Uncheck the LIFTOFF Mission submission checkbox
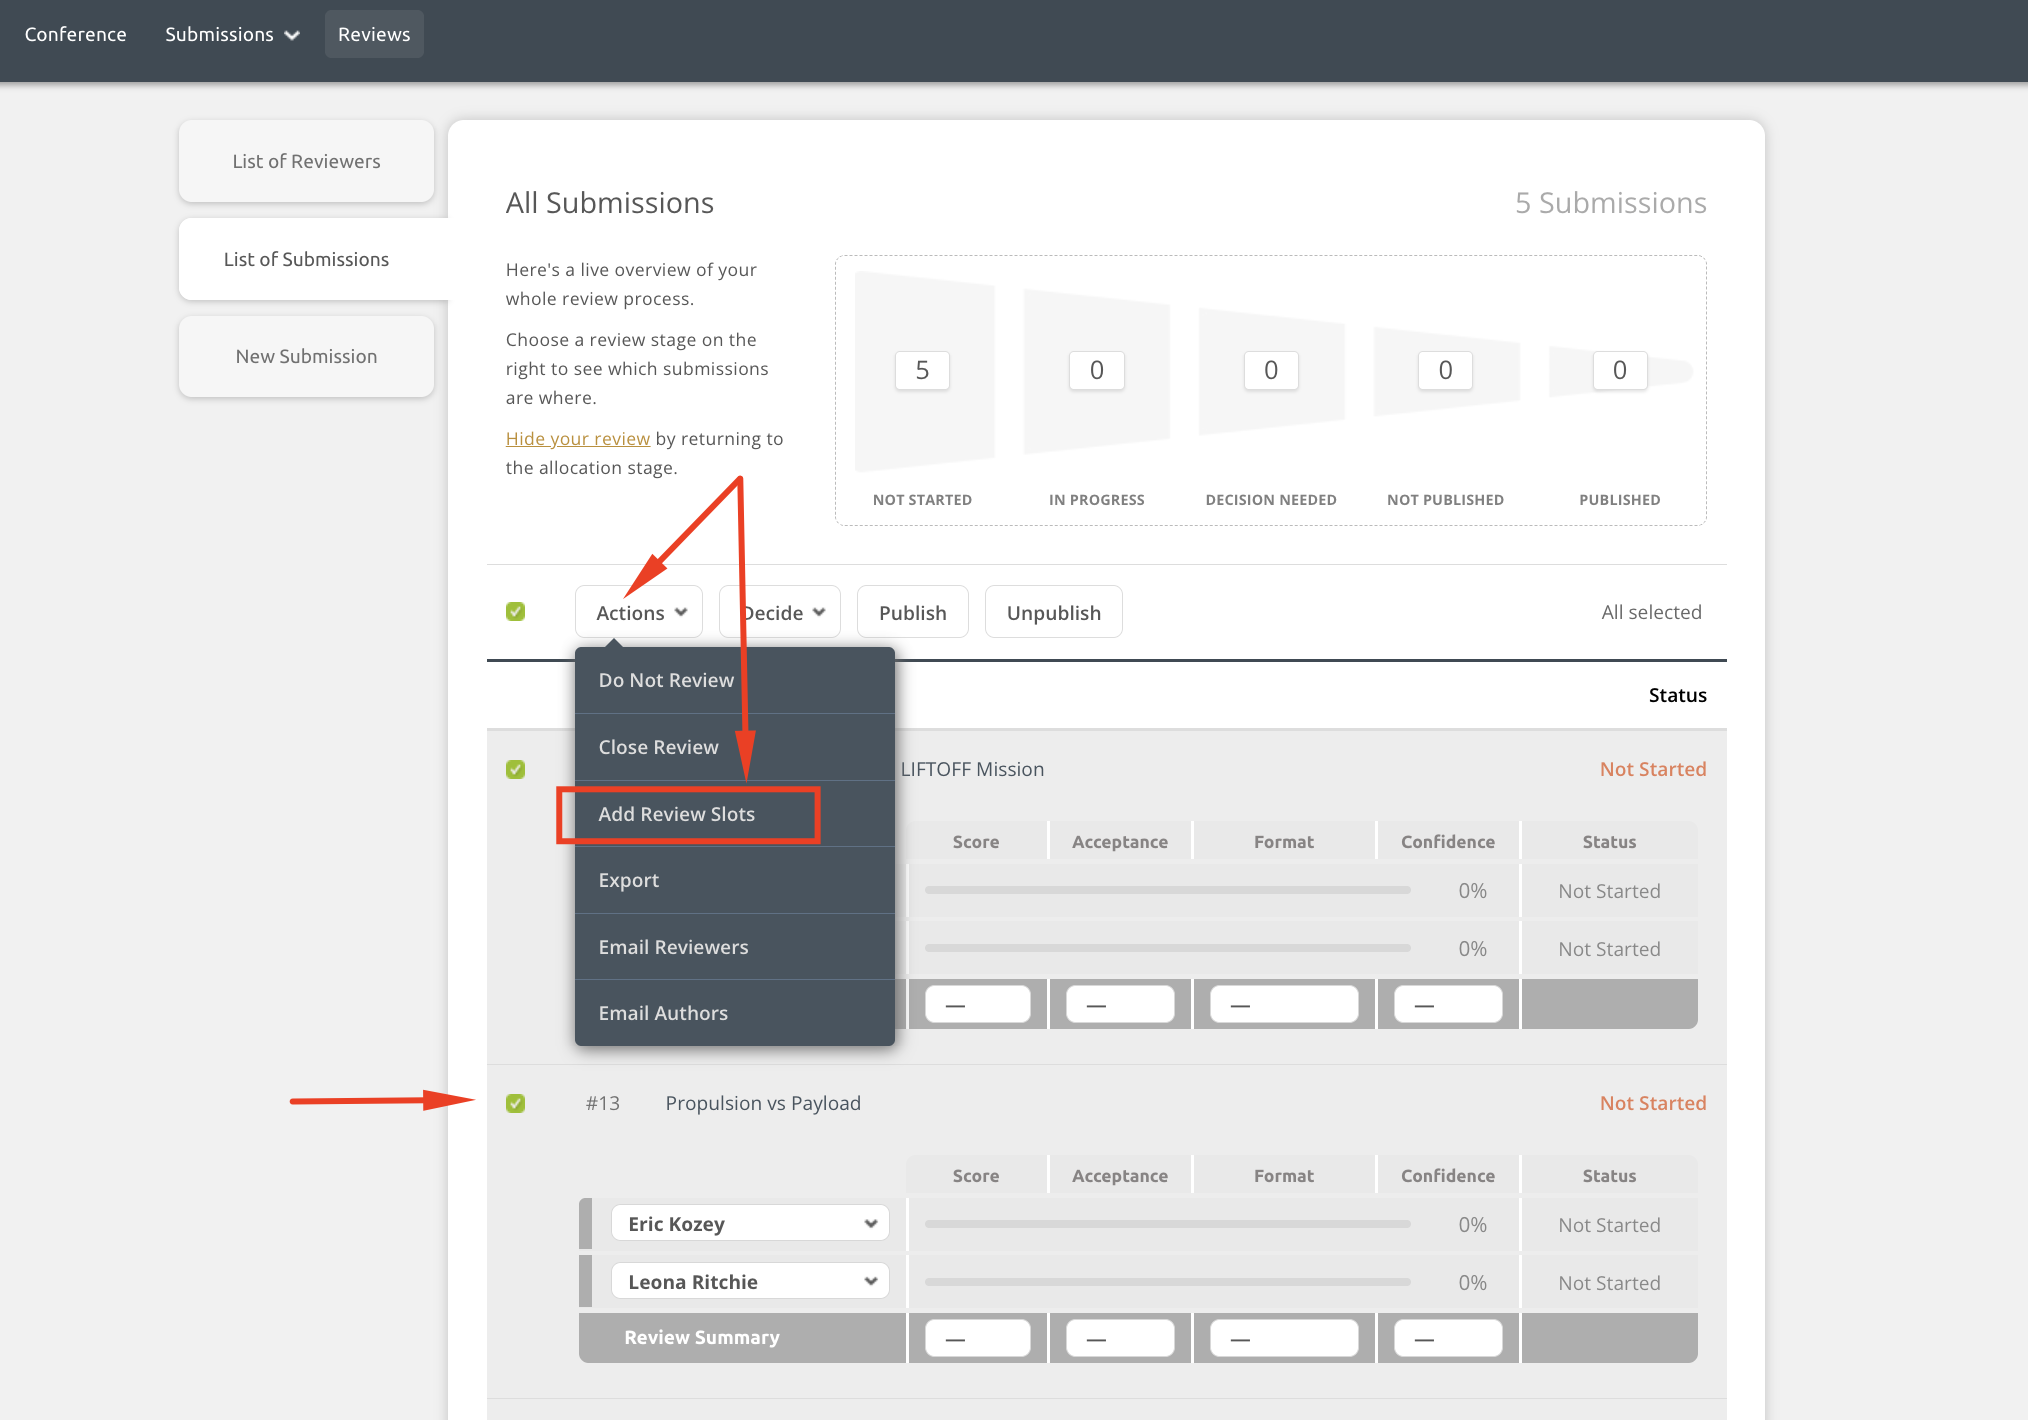This screenshot has height=1420, width=2028. point(516,769)
